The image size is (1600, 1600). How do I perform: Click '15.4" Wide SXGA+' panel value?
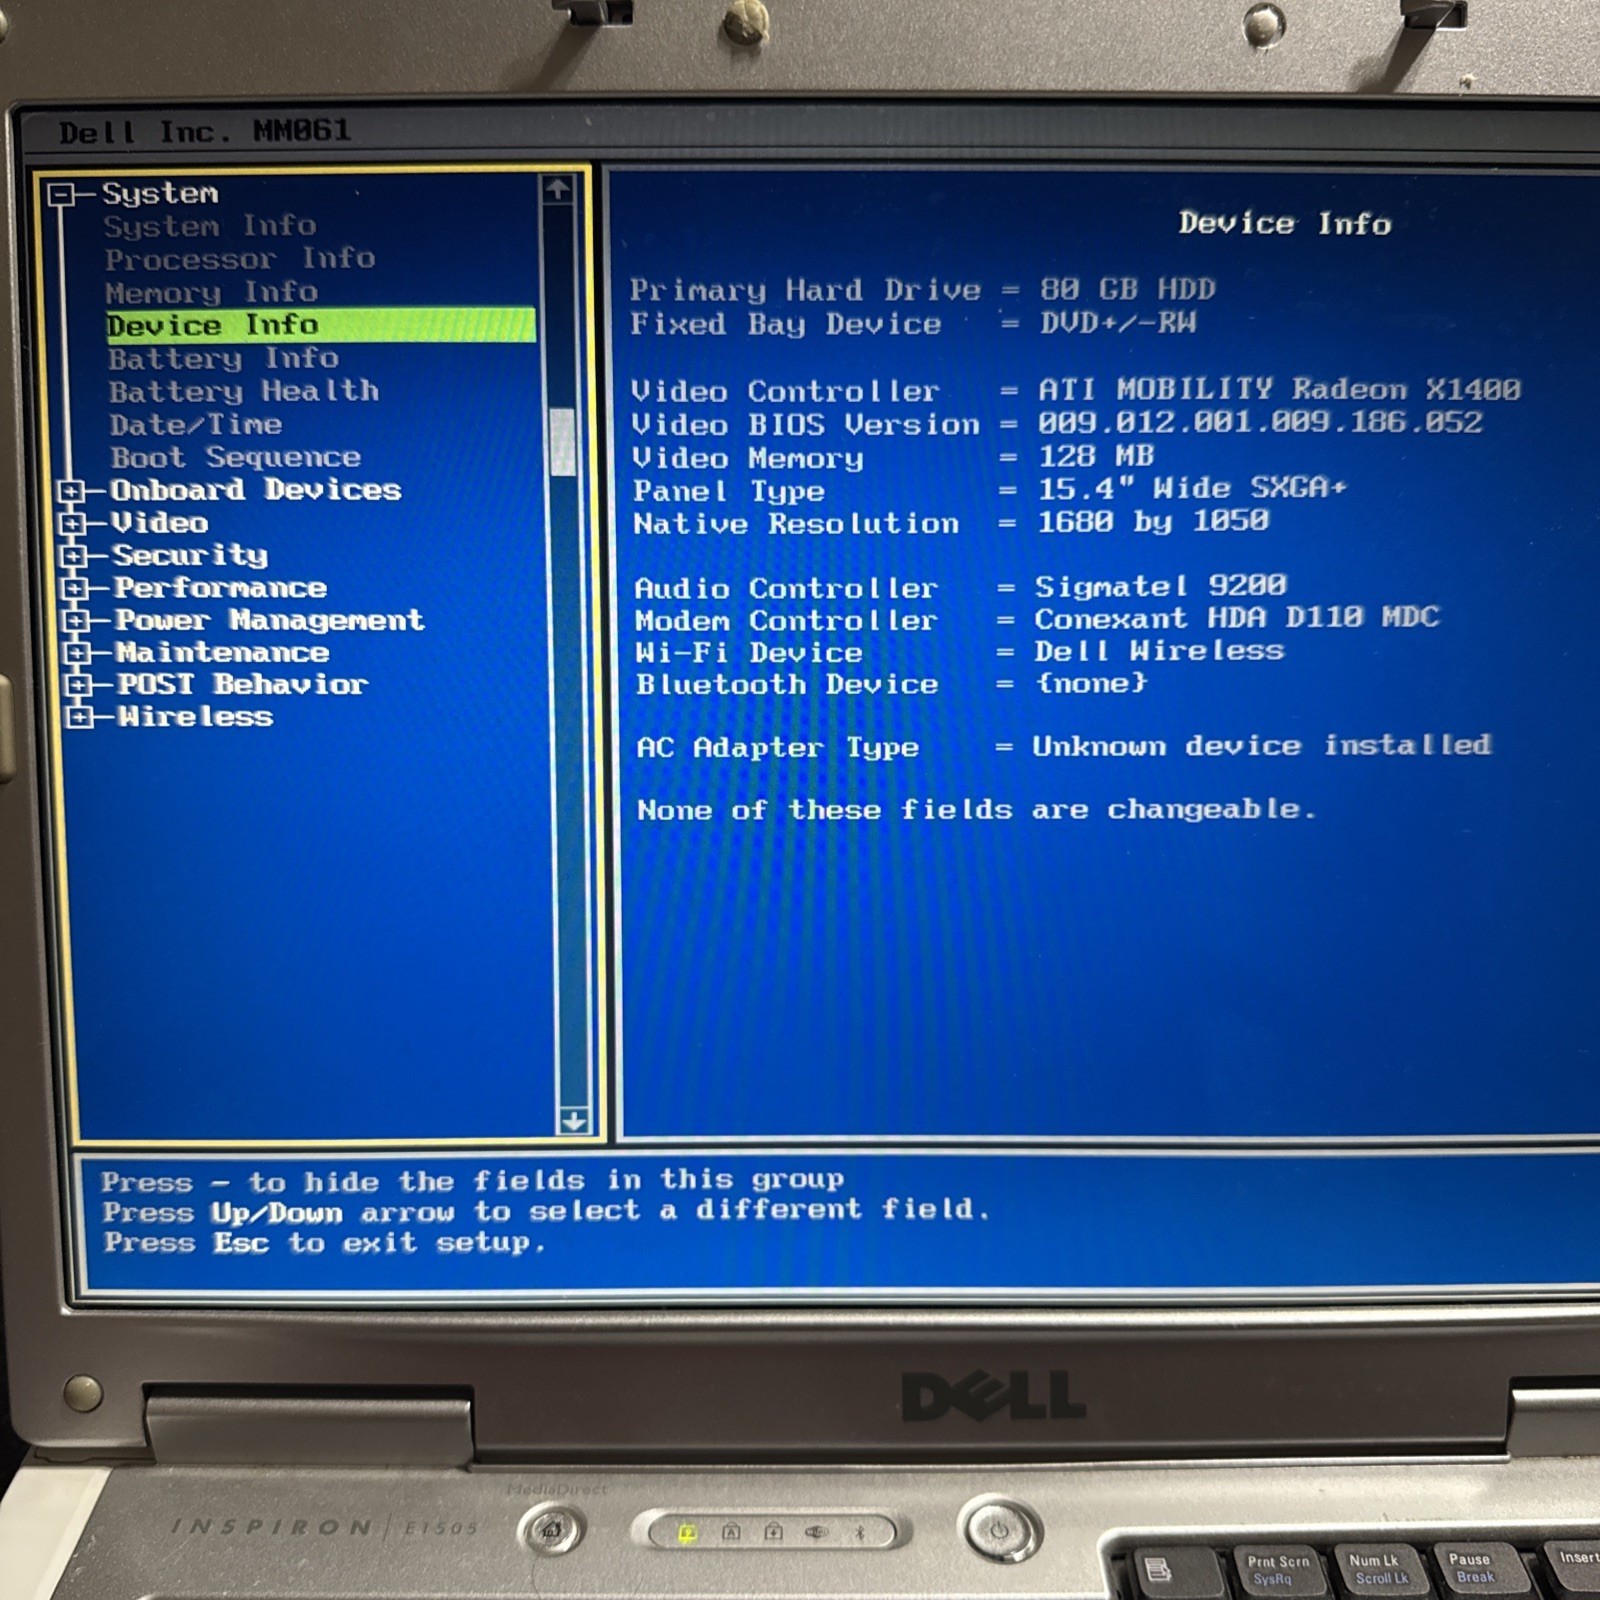tap(1192, 488)
